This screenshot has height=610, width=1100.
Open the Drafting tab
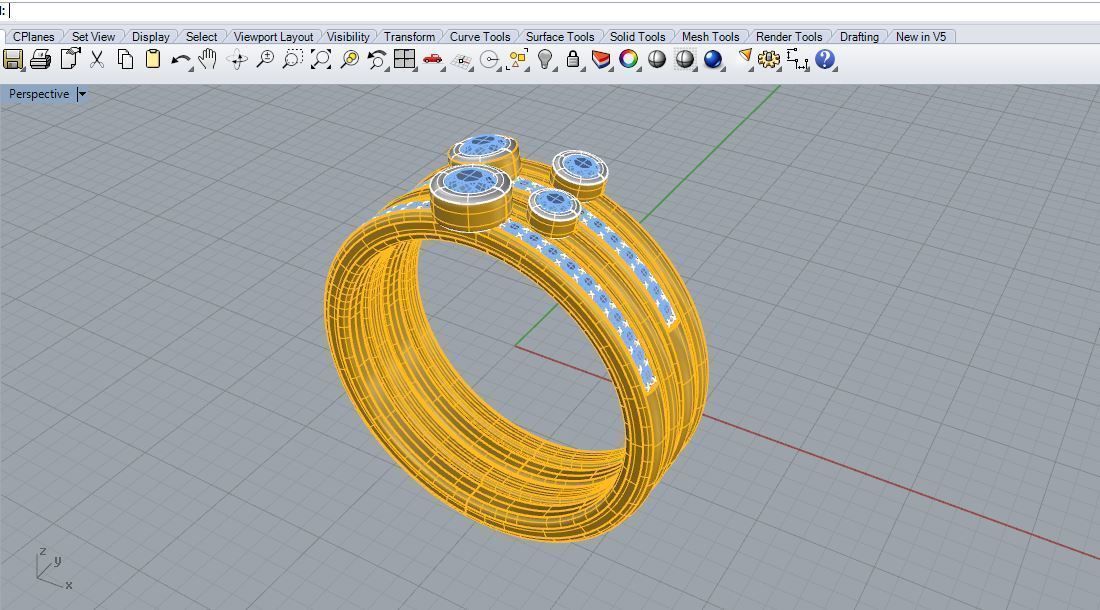(859, 36)
